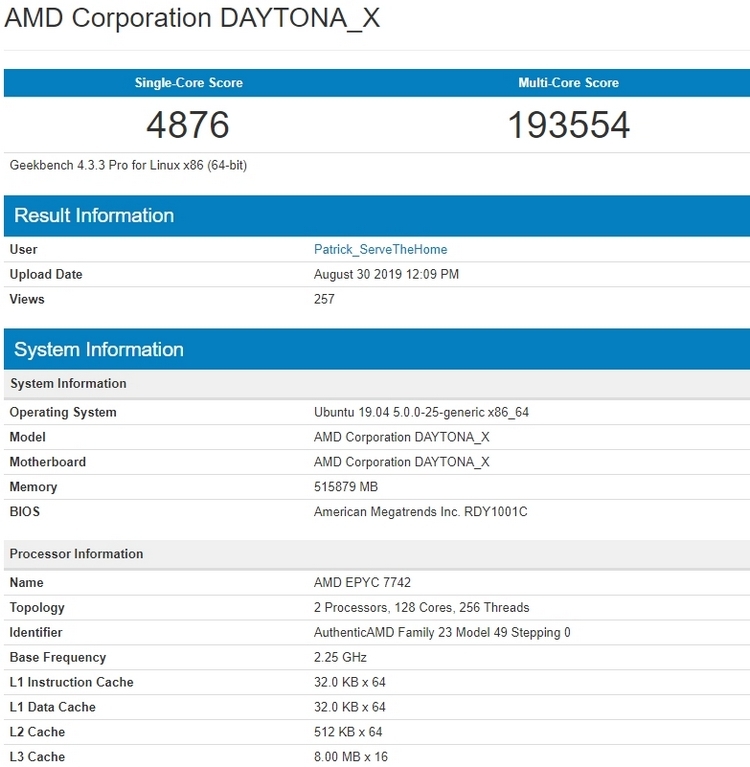Viewport: 750px width, 767px height.
Task: Click the AuthenticAMD Family 23 identifier value
Action: 442,632
